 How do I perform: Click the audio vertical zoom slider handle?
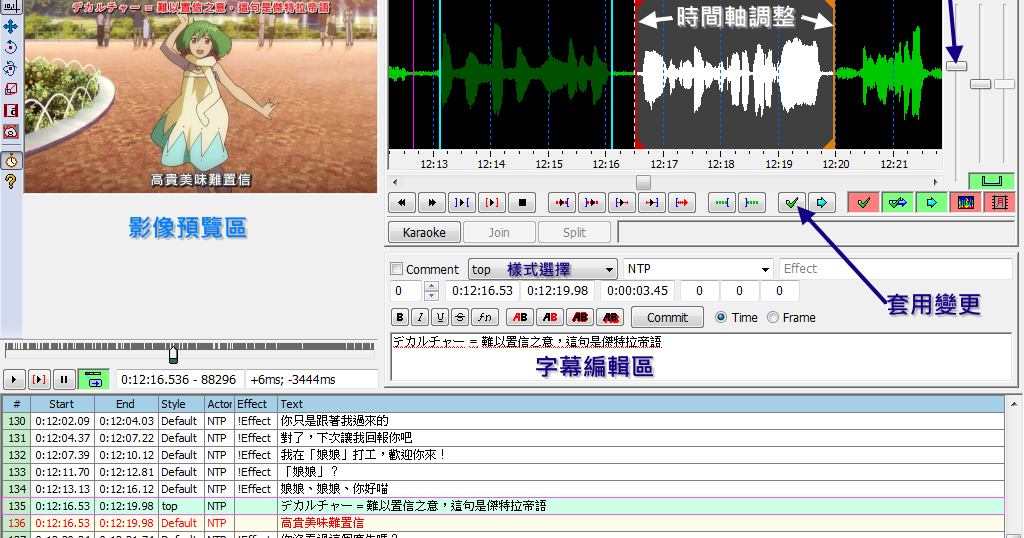[x=957, y=66]
